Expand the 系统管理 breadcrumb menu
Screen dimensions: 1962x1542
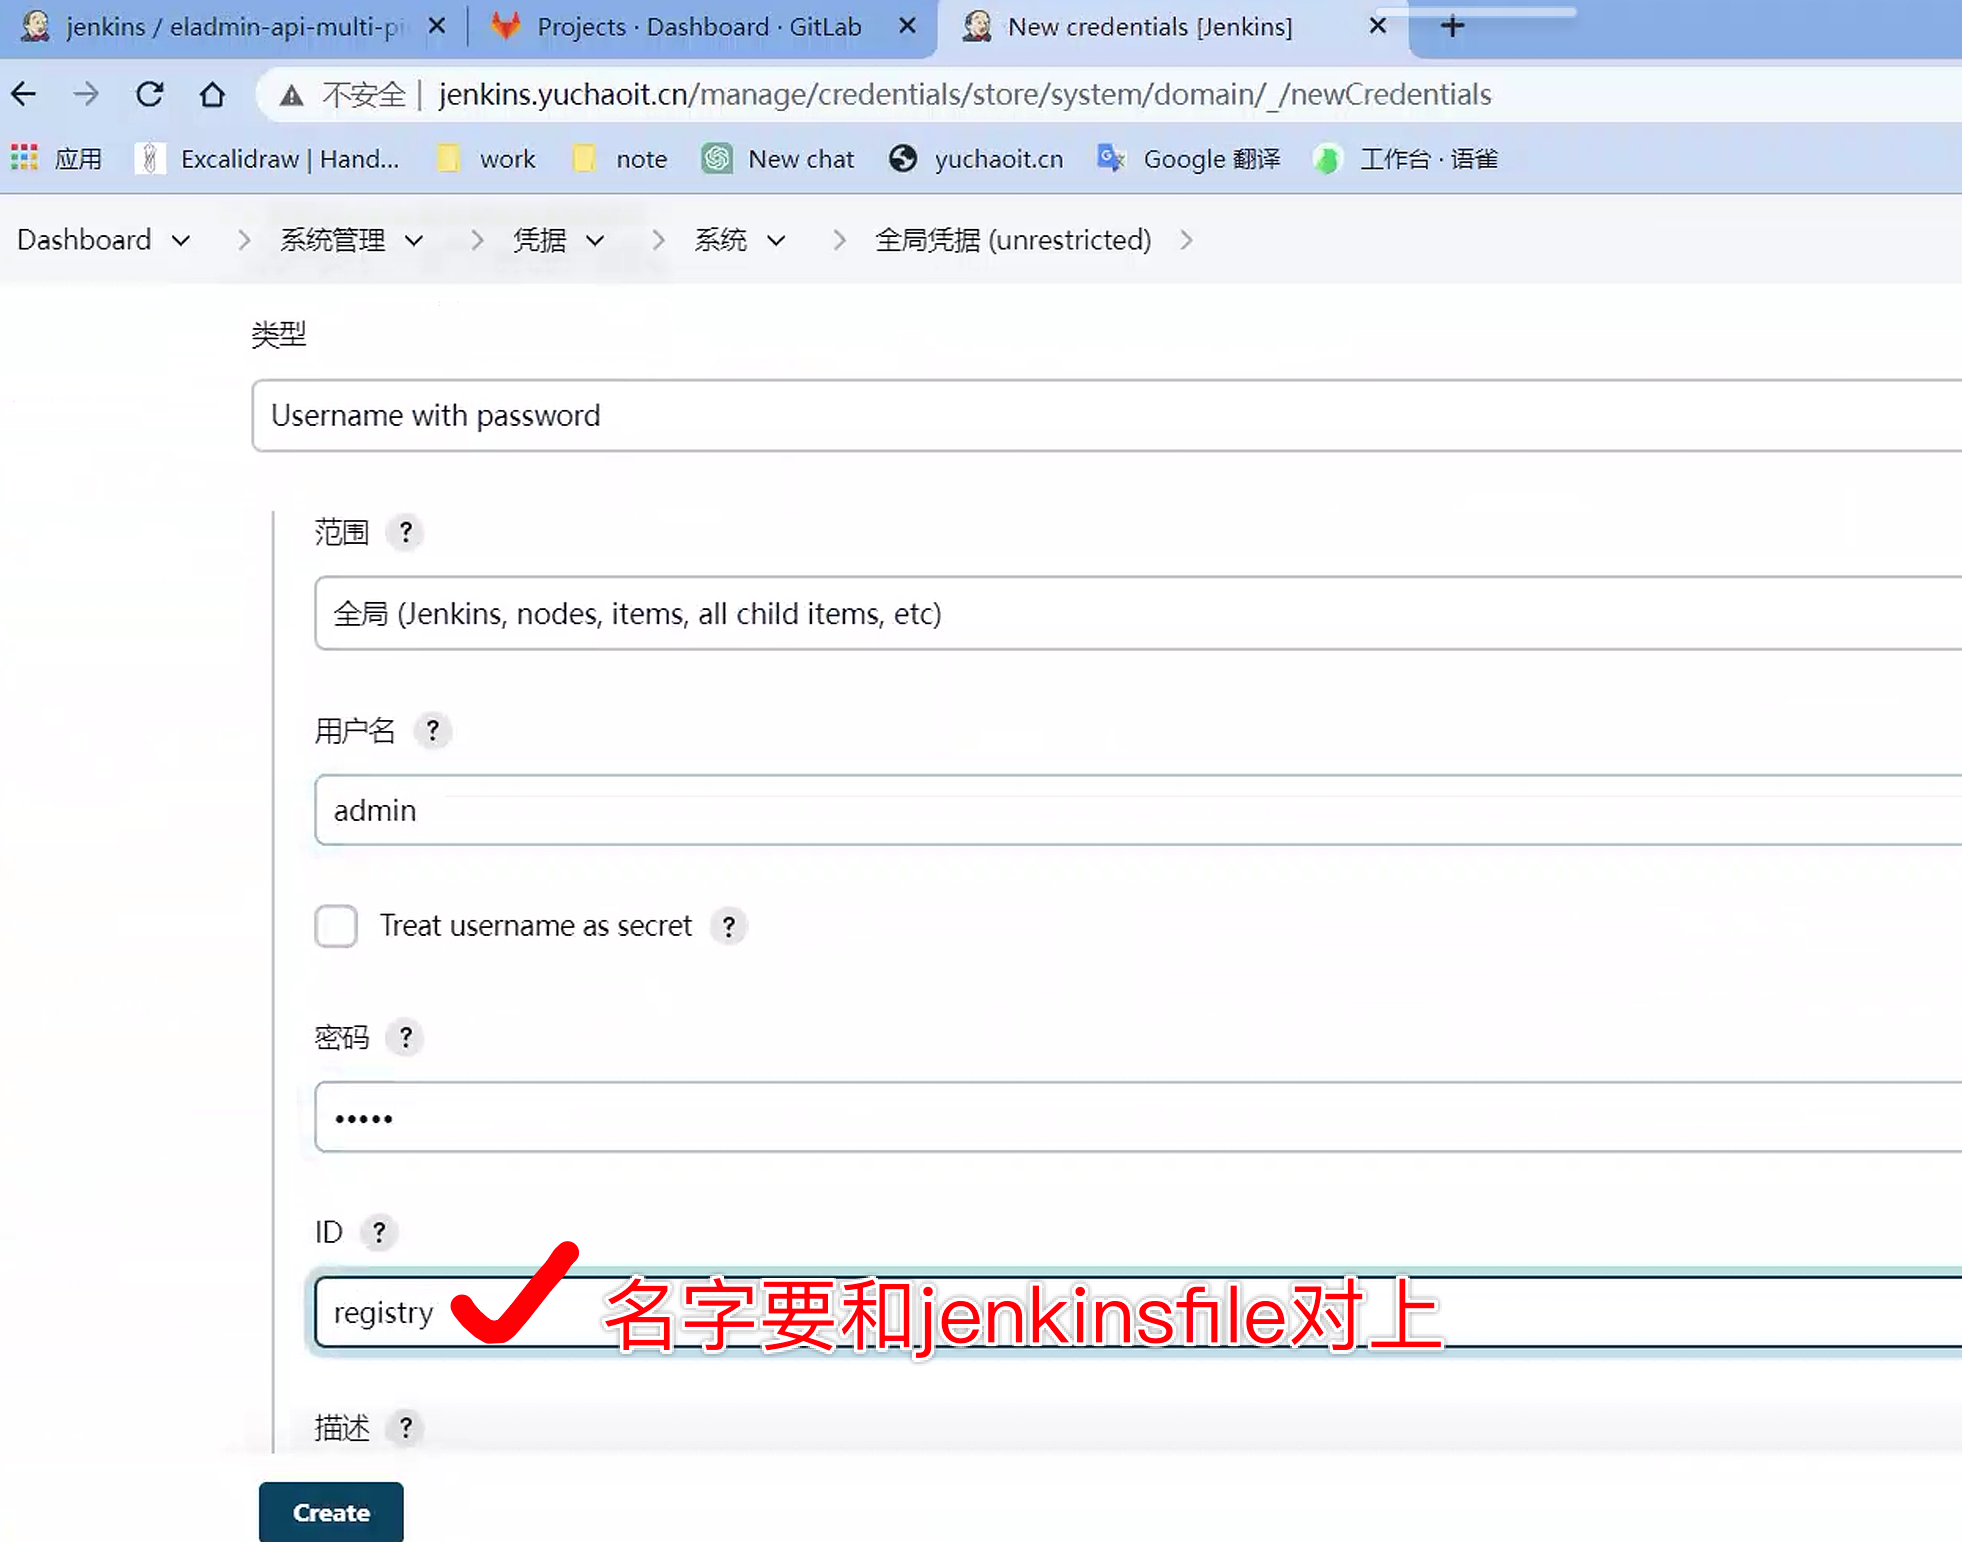tap(414, 241)
